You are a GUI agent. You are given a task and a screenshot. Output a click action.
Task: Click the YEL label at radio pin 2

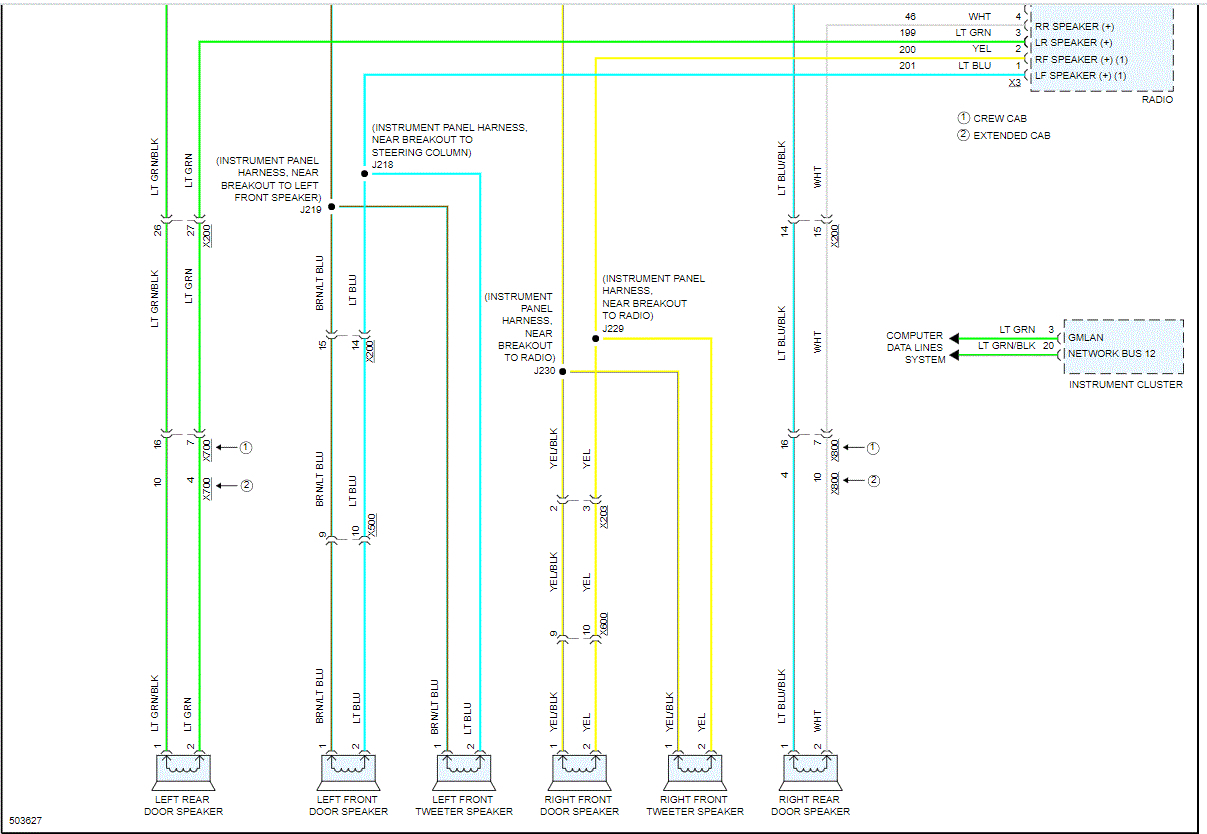[982, 49]
